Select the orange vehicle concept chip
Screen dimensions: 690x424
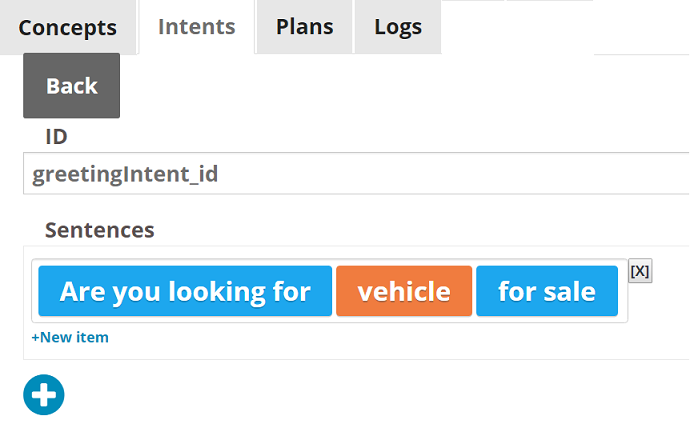(x=404, y=291)
